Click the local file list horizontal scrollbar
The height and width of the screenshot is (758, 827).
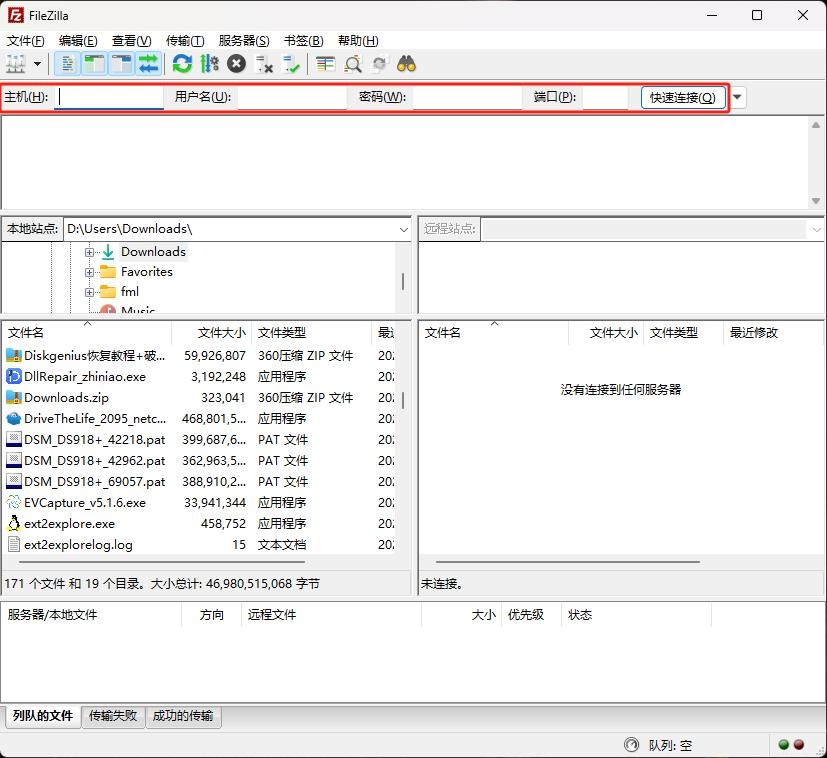tap(162, 562)
